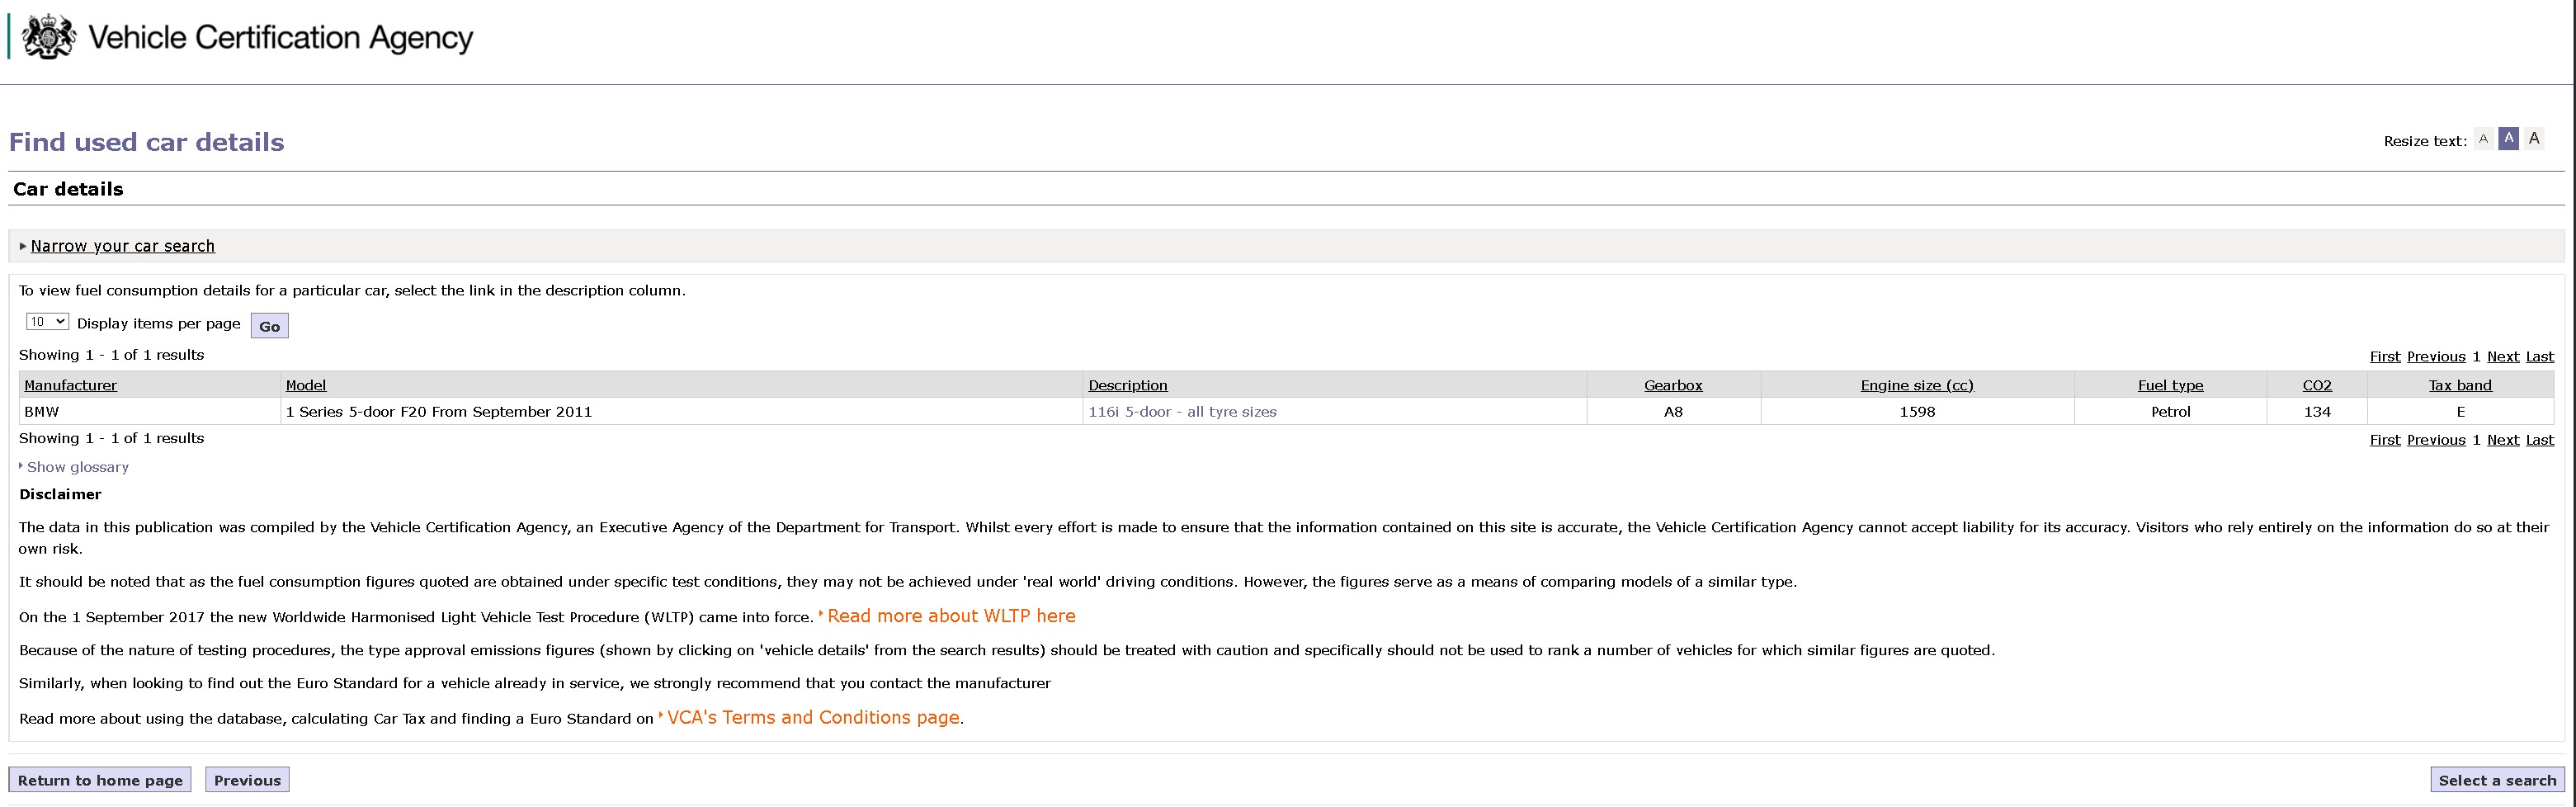This screenshot has width=2576, height=807.
Task: Click the Vehicle Certification Agency crest logo
Action: [48, 37]
